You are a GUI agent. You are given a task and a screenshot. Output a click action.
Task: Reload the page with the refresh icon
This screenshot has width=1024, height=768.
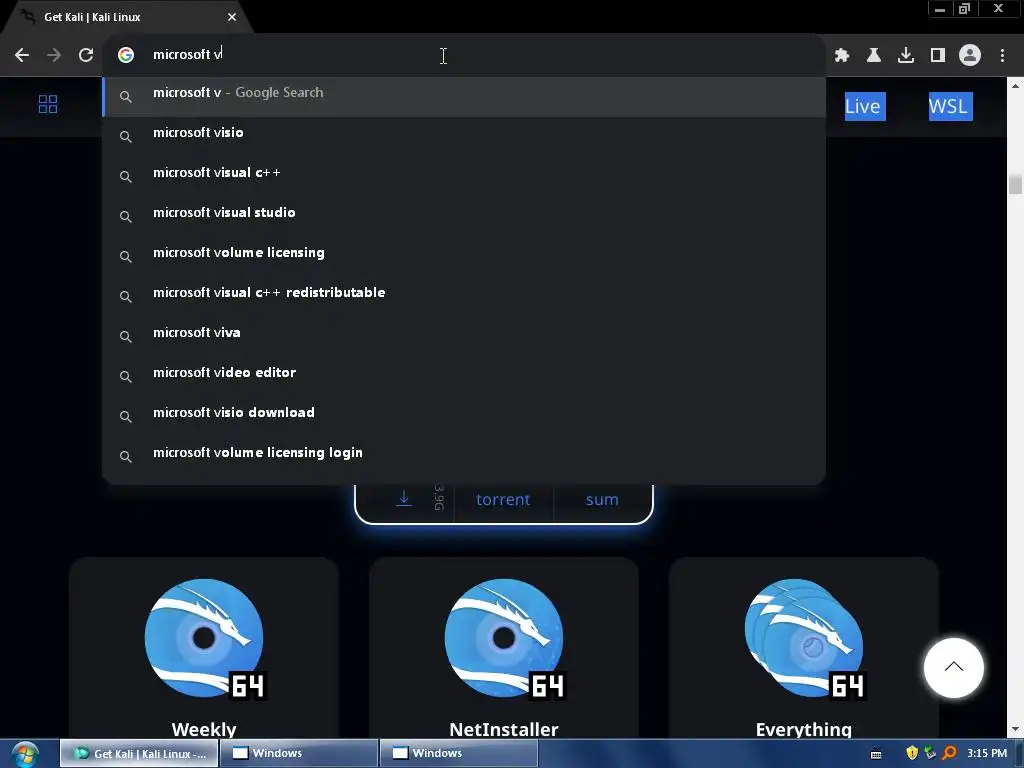coord(86,55)
